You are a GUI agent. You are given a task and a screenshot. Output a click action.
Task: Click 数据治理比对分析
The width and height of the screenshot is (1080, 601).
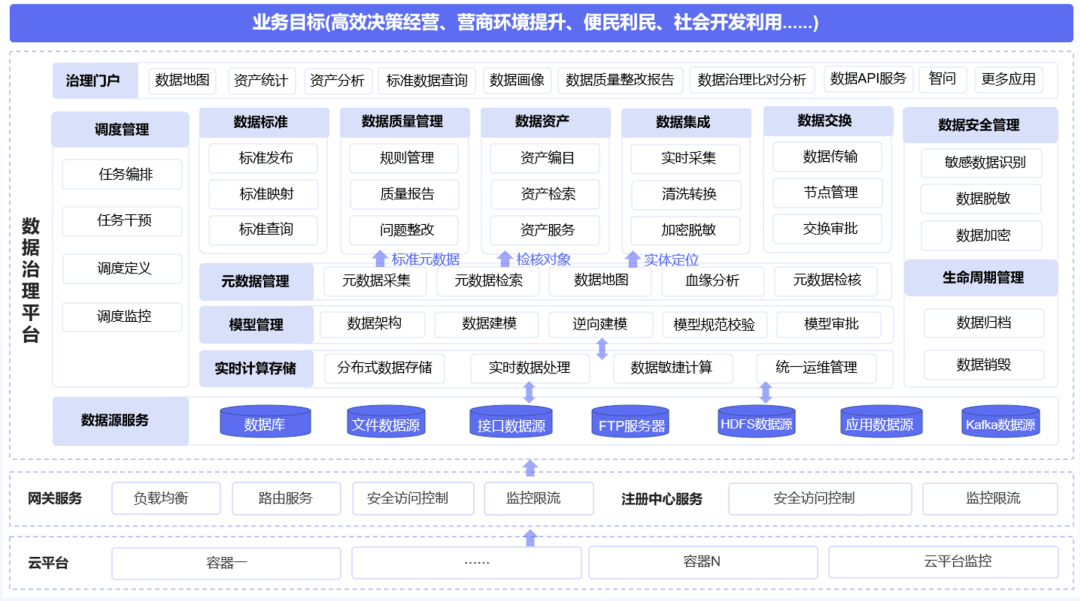point(751,80)
